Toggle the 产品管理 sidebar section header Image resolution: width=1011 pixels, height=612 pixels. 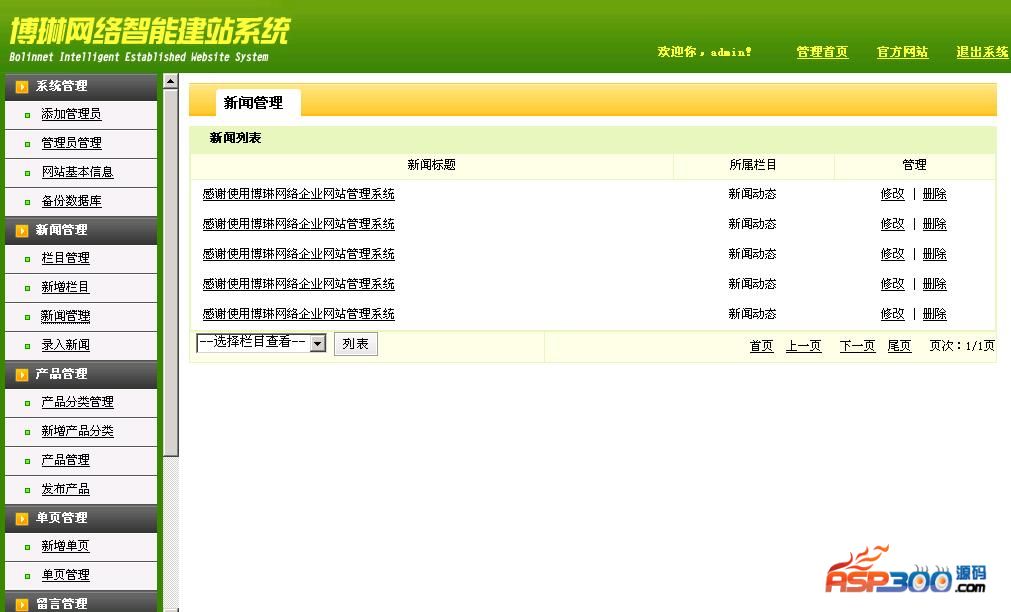click(81, 374)
